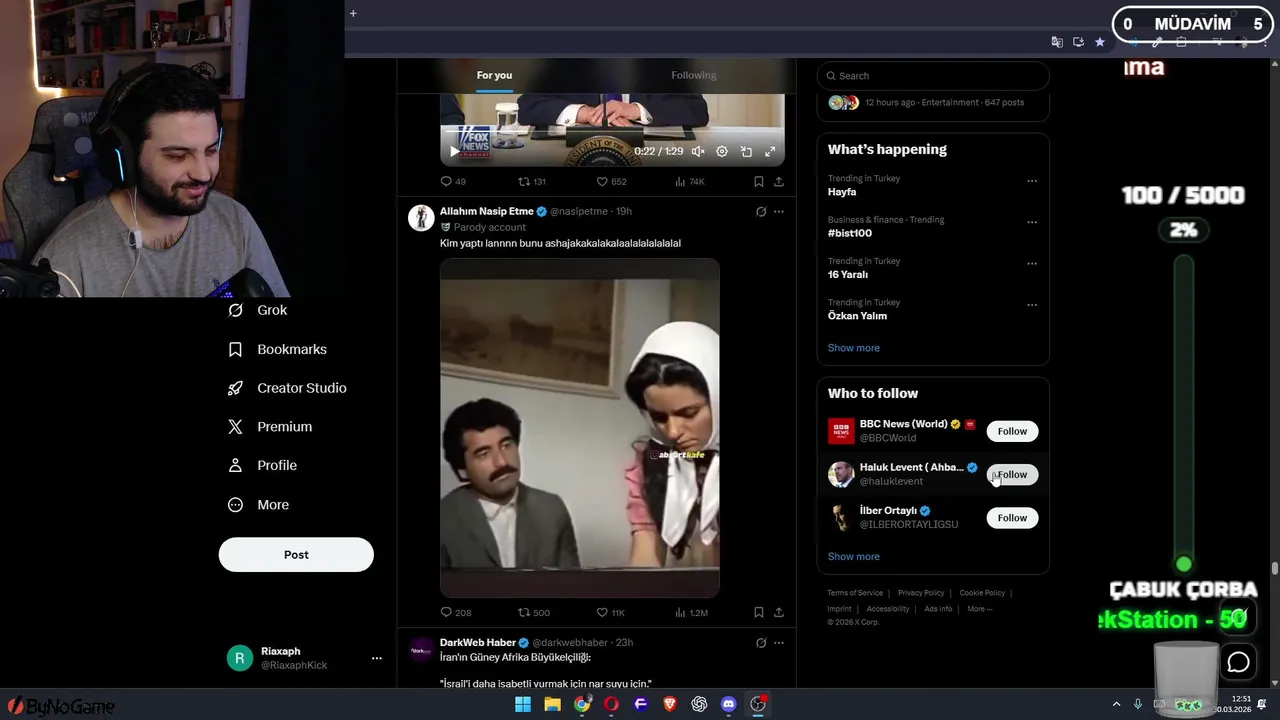Open Brave browser from taskbar
1280x720 pixels.
point(670,704)
